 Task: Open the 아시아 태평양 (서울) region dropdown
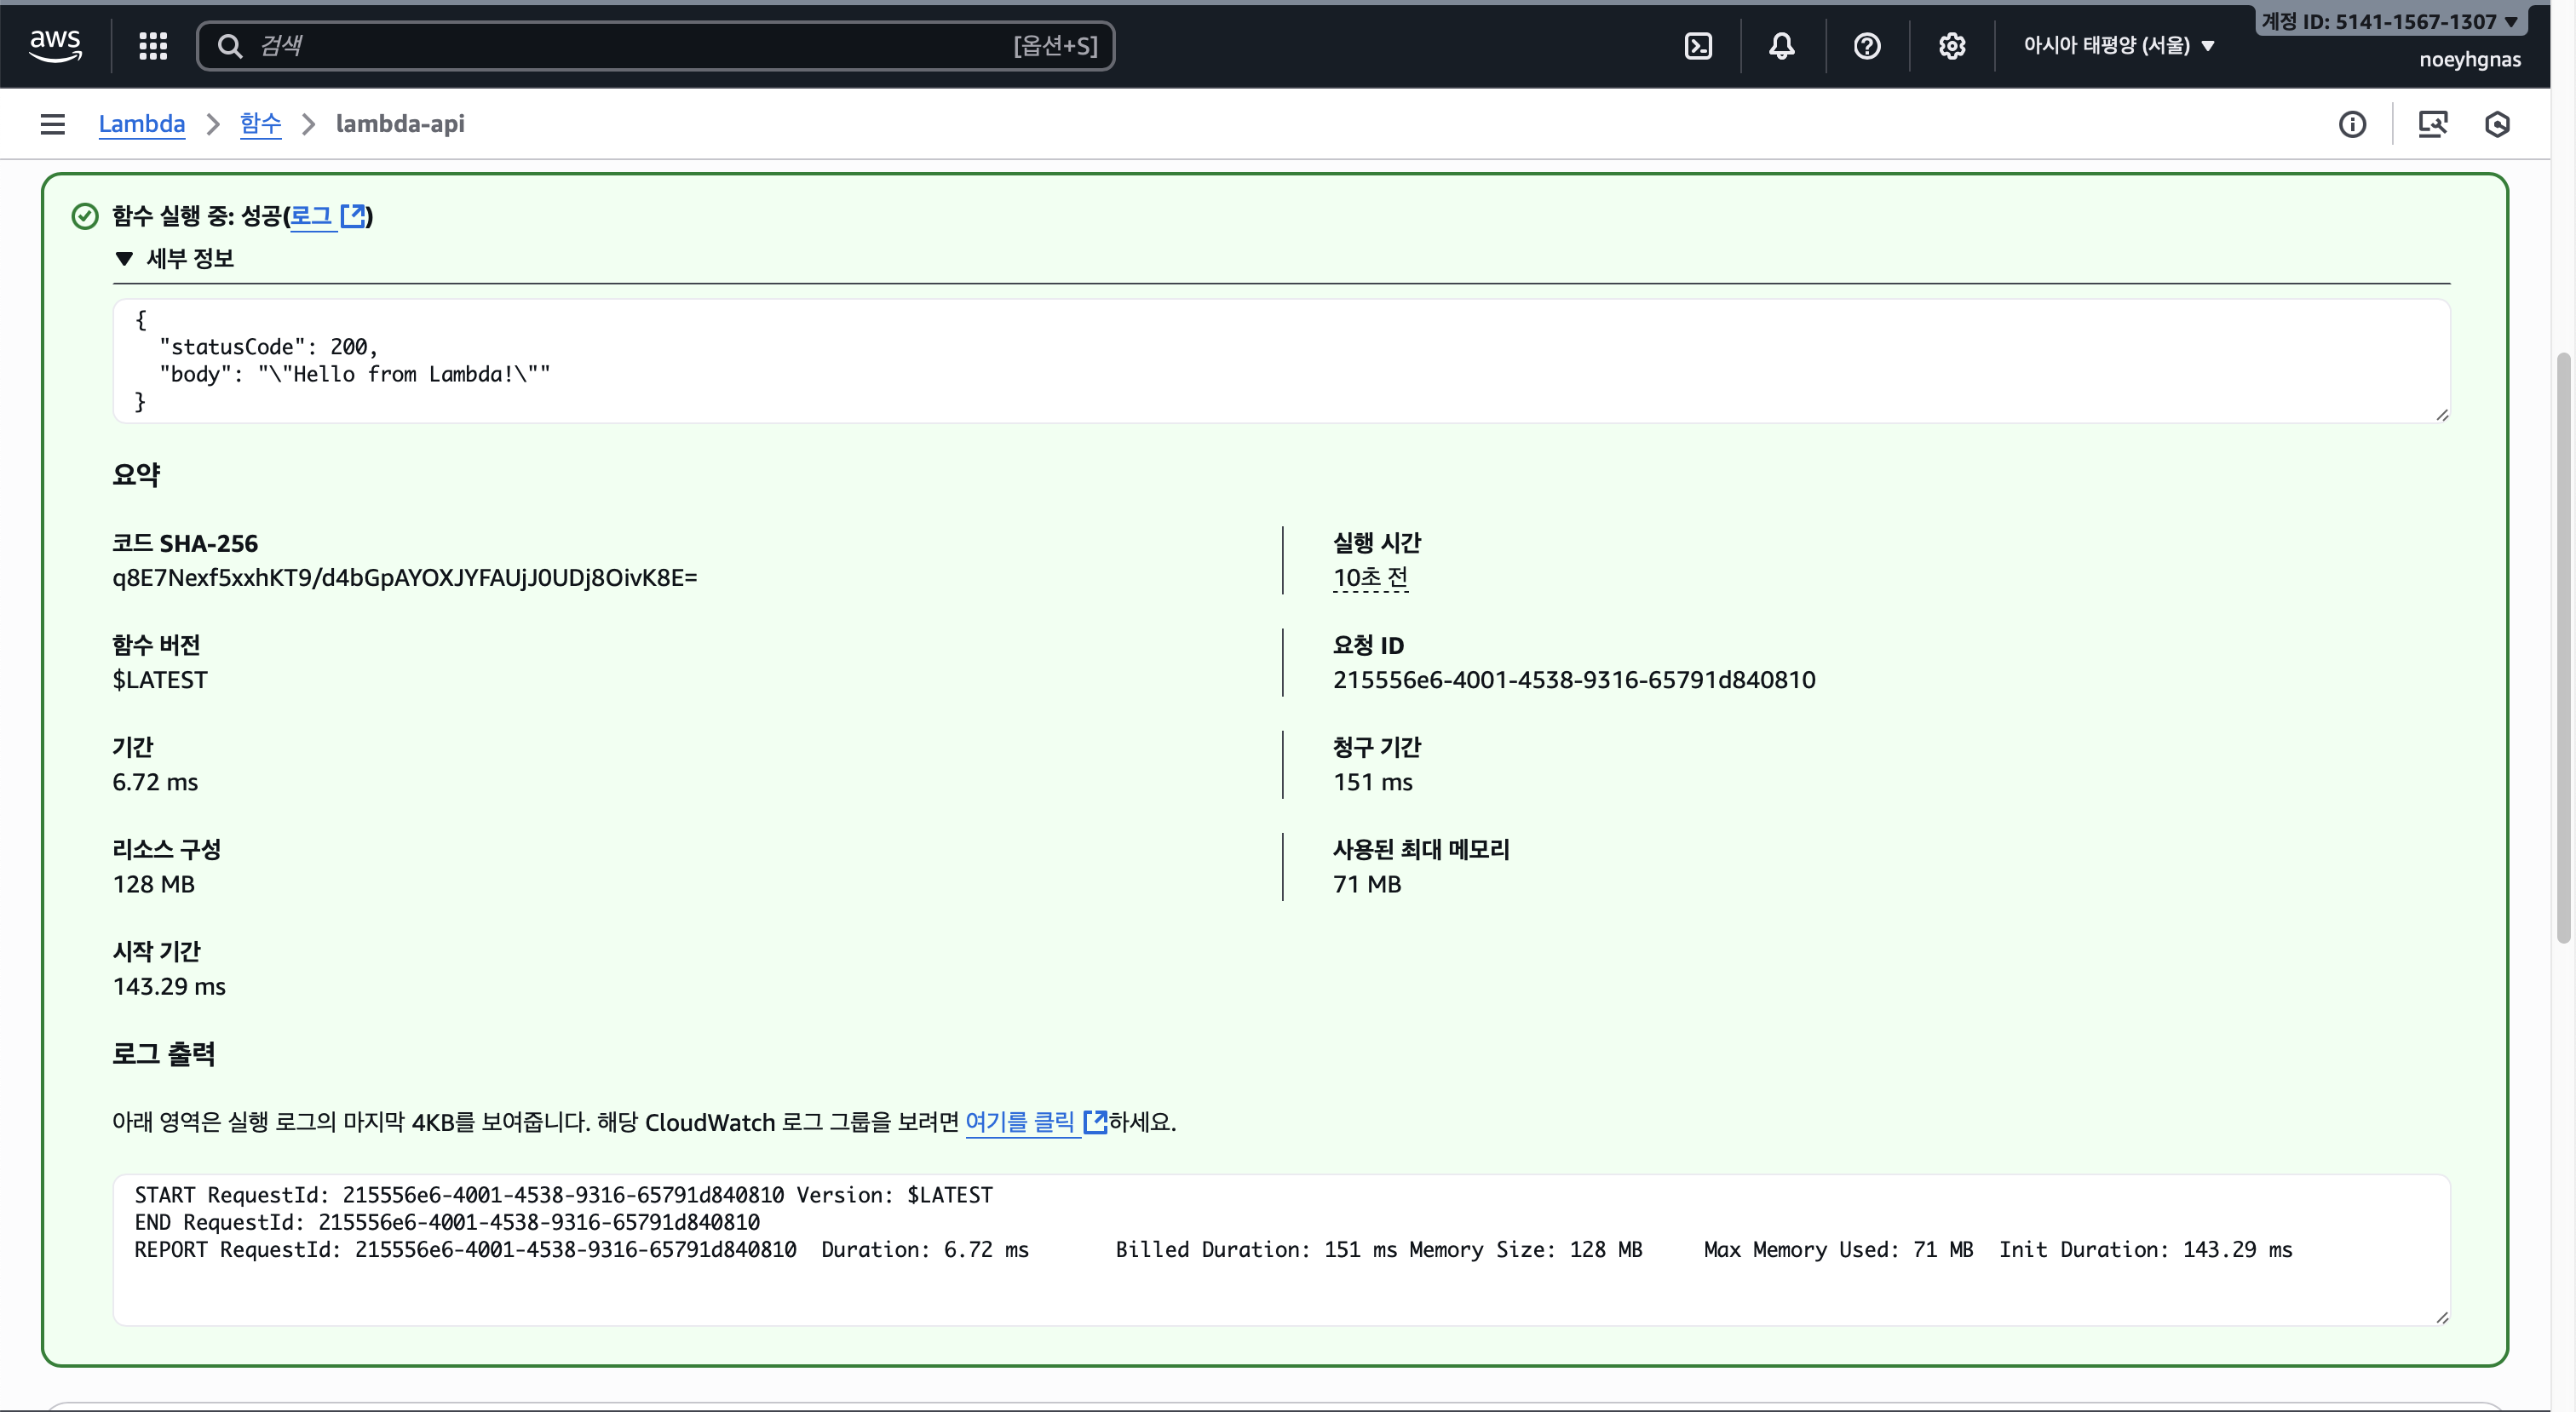coord(2118,45)
